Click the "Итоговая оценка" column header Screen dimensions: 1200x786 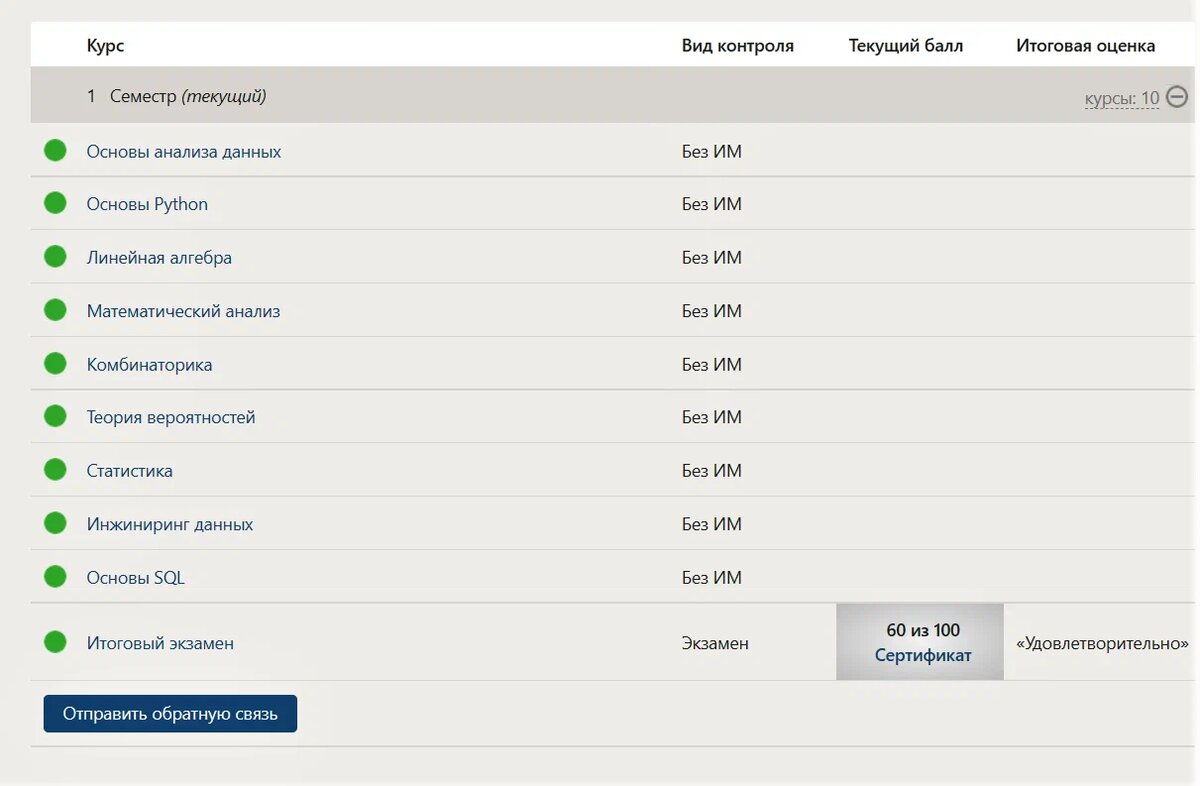(x=1085, y=46)
